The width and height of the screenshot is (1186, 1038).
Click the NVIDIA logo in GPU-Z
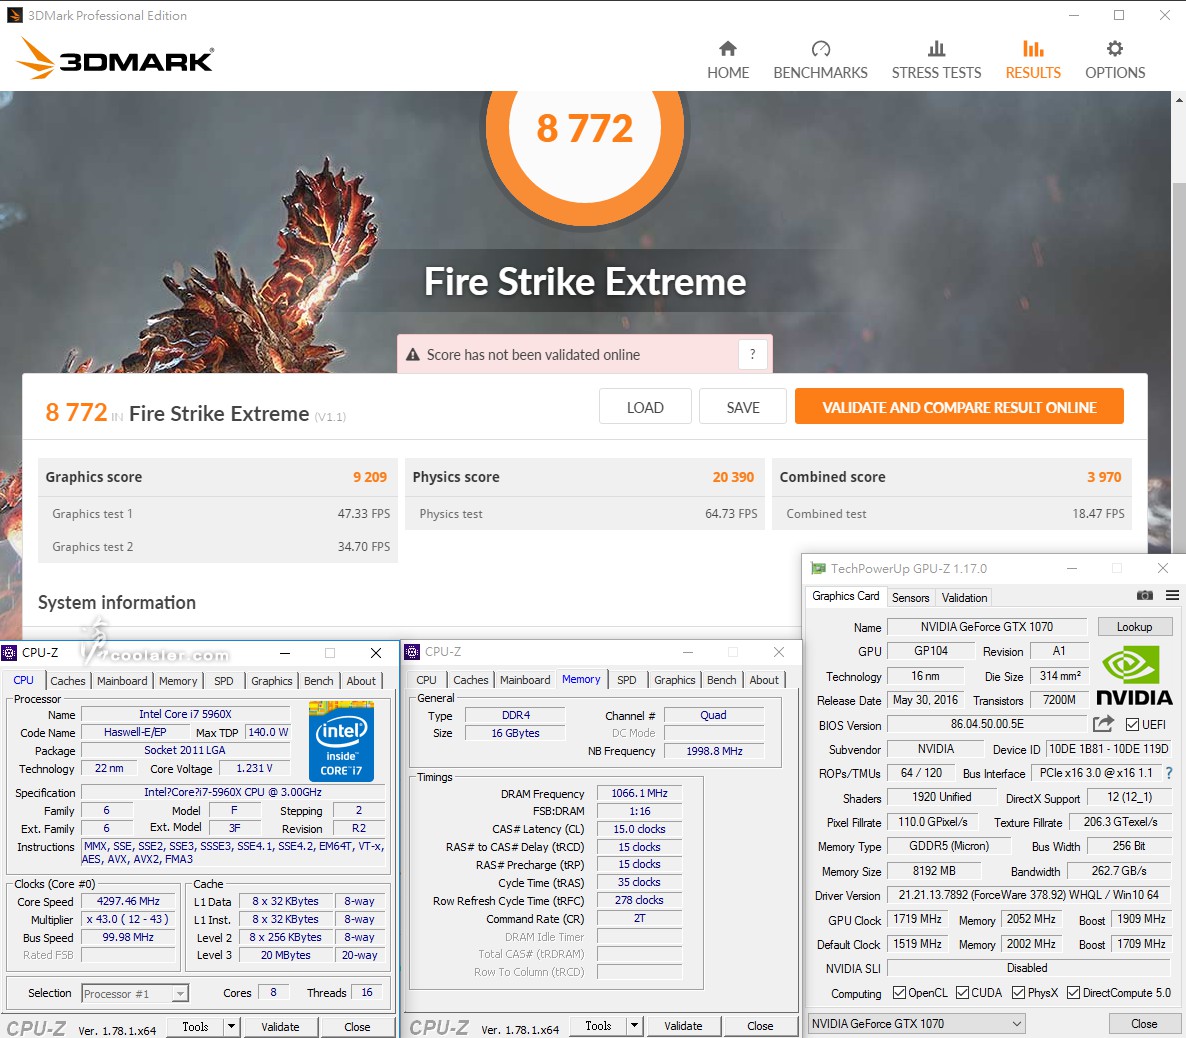point(1134,676)
